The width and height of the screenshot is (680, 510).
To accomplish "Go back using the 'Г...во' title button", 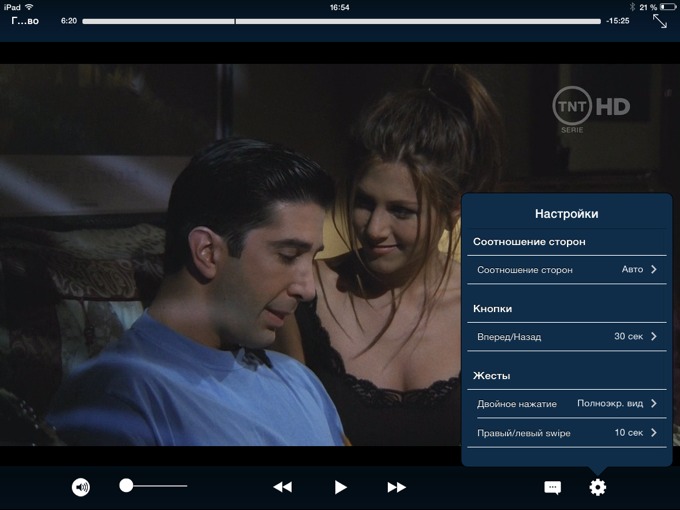I will click(25, 21).
